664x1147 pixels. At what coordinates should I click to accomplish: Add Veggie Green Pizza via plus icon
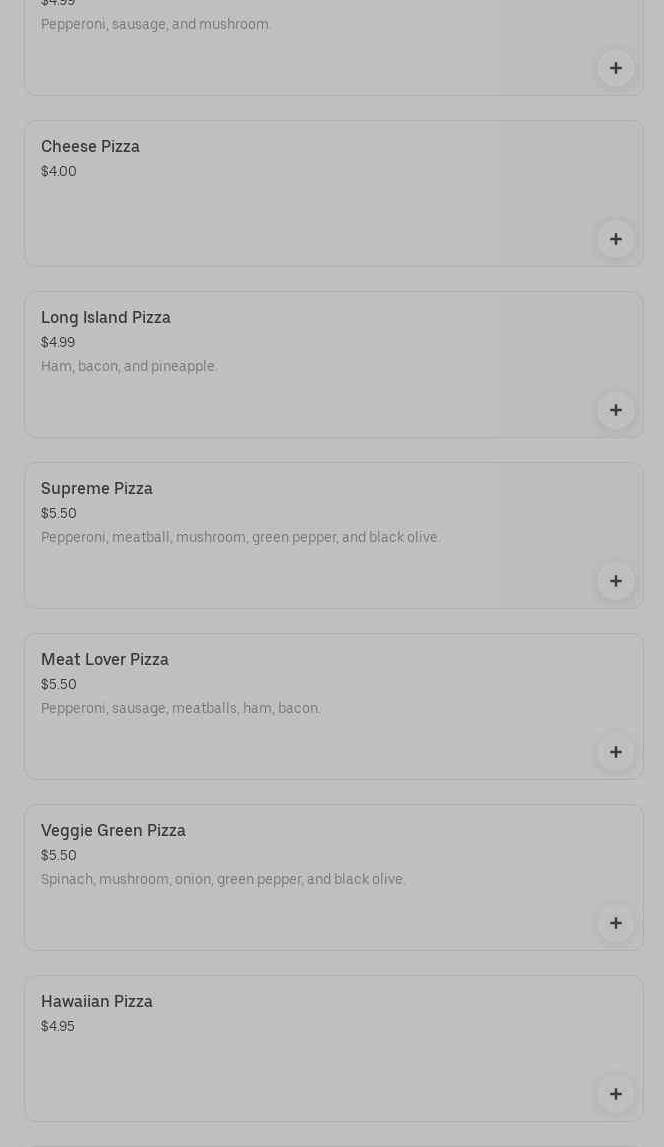[x=616, y=923]
